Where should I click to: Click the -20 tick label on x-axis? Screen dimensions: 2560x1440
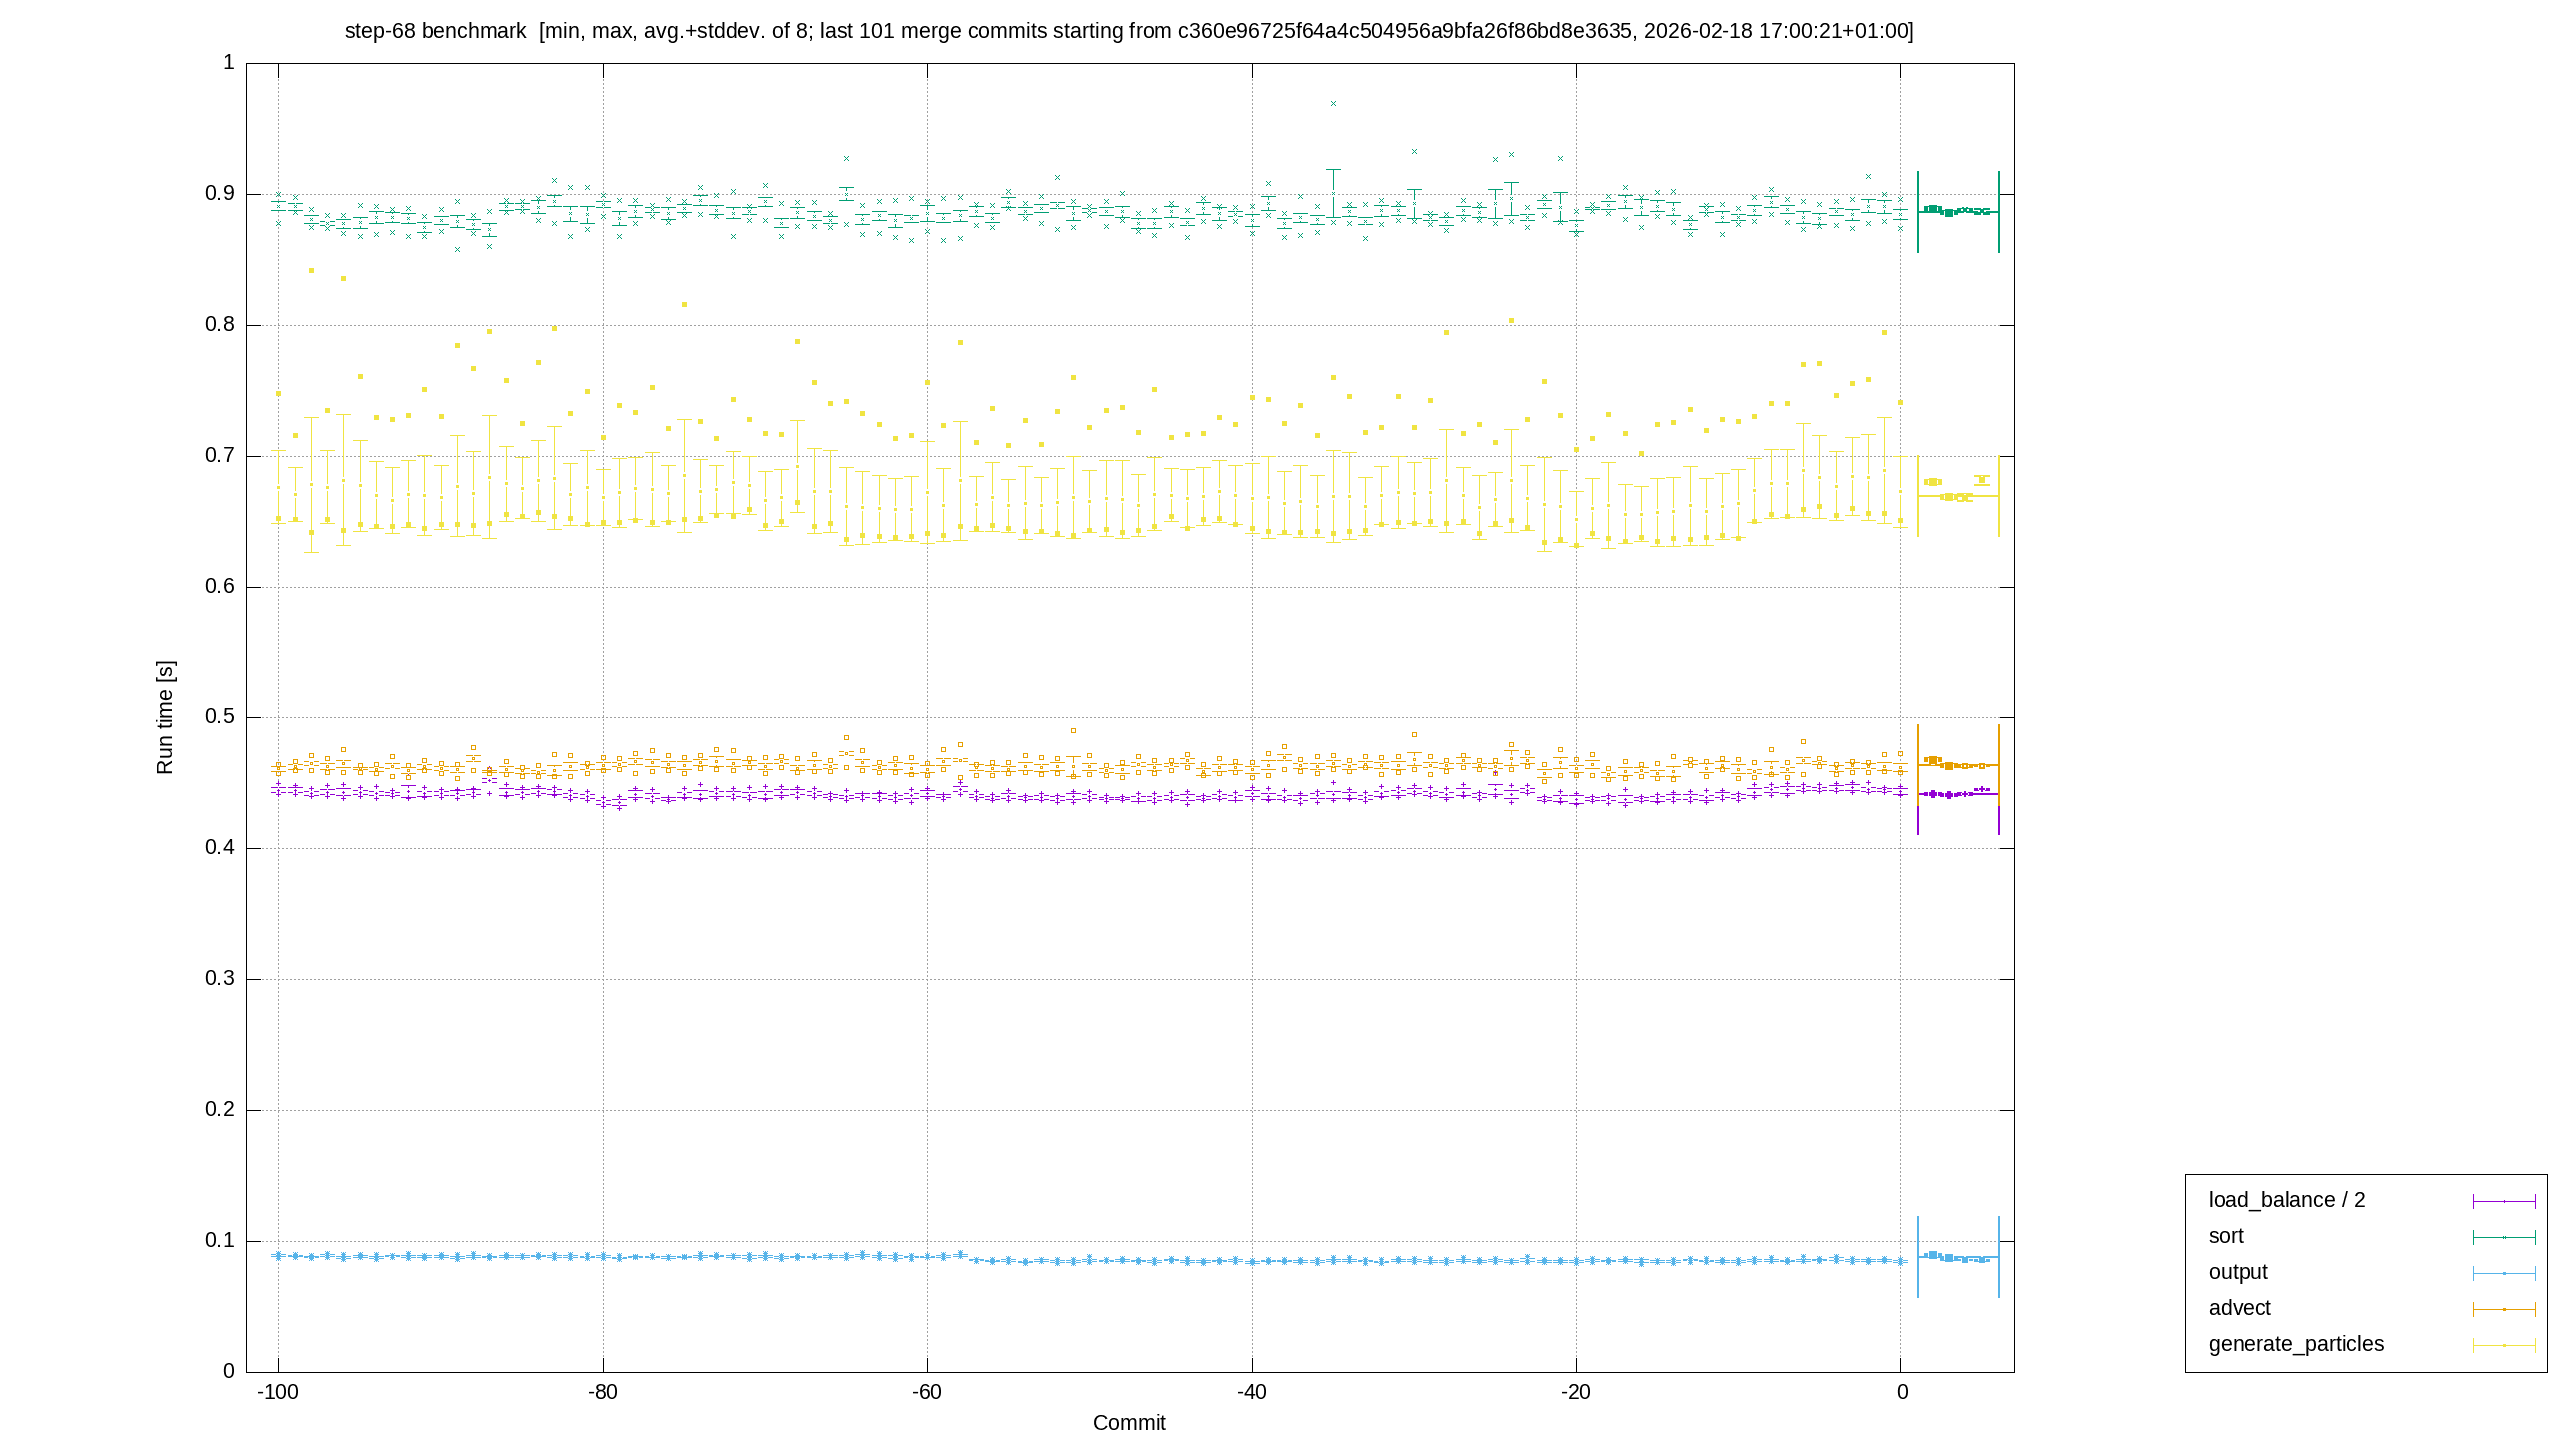point(1576,1392)
